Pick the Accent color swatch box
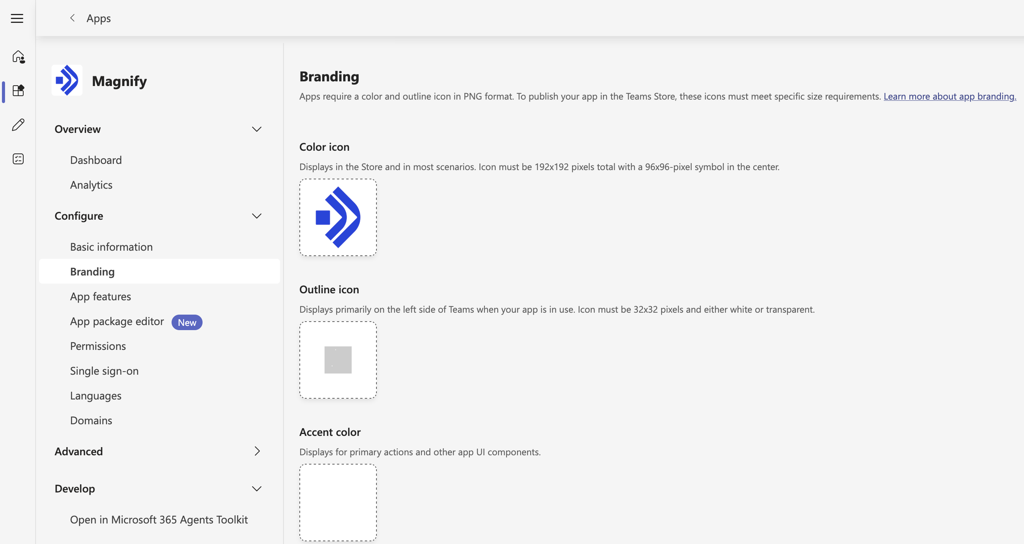This screenshot has width=1024, height=544. pyautogui.click(x=338, y=502)
